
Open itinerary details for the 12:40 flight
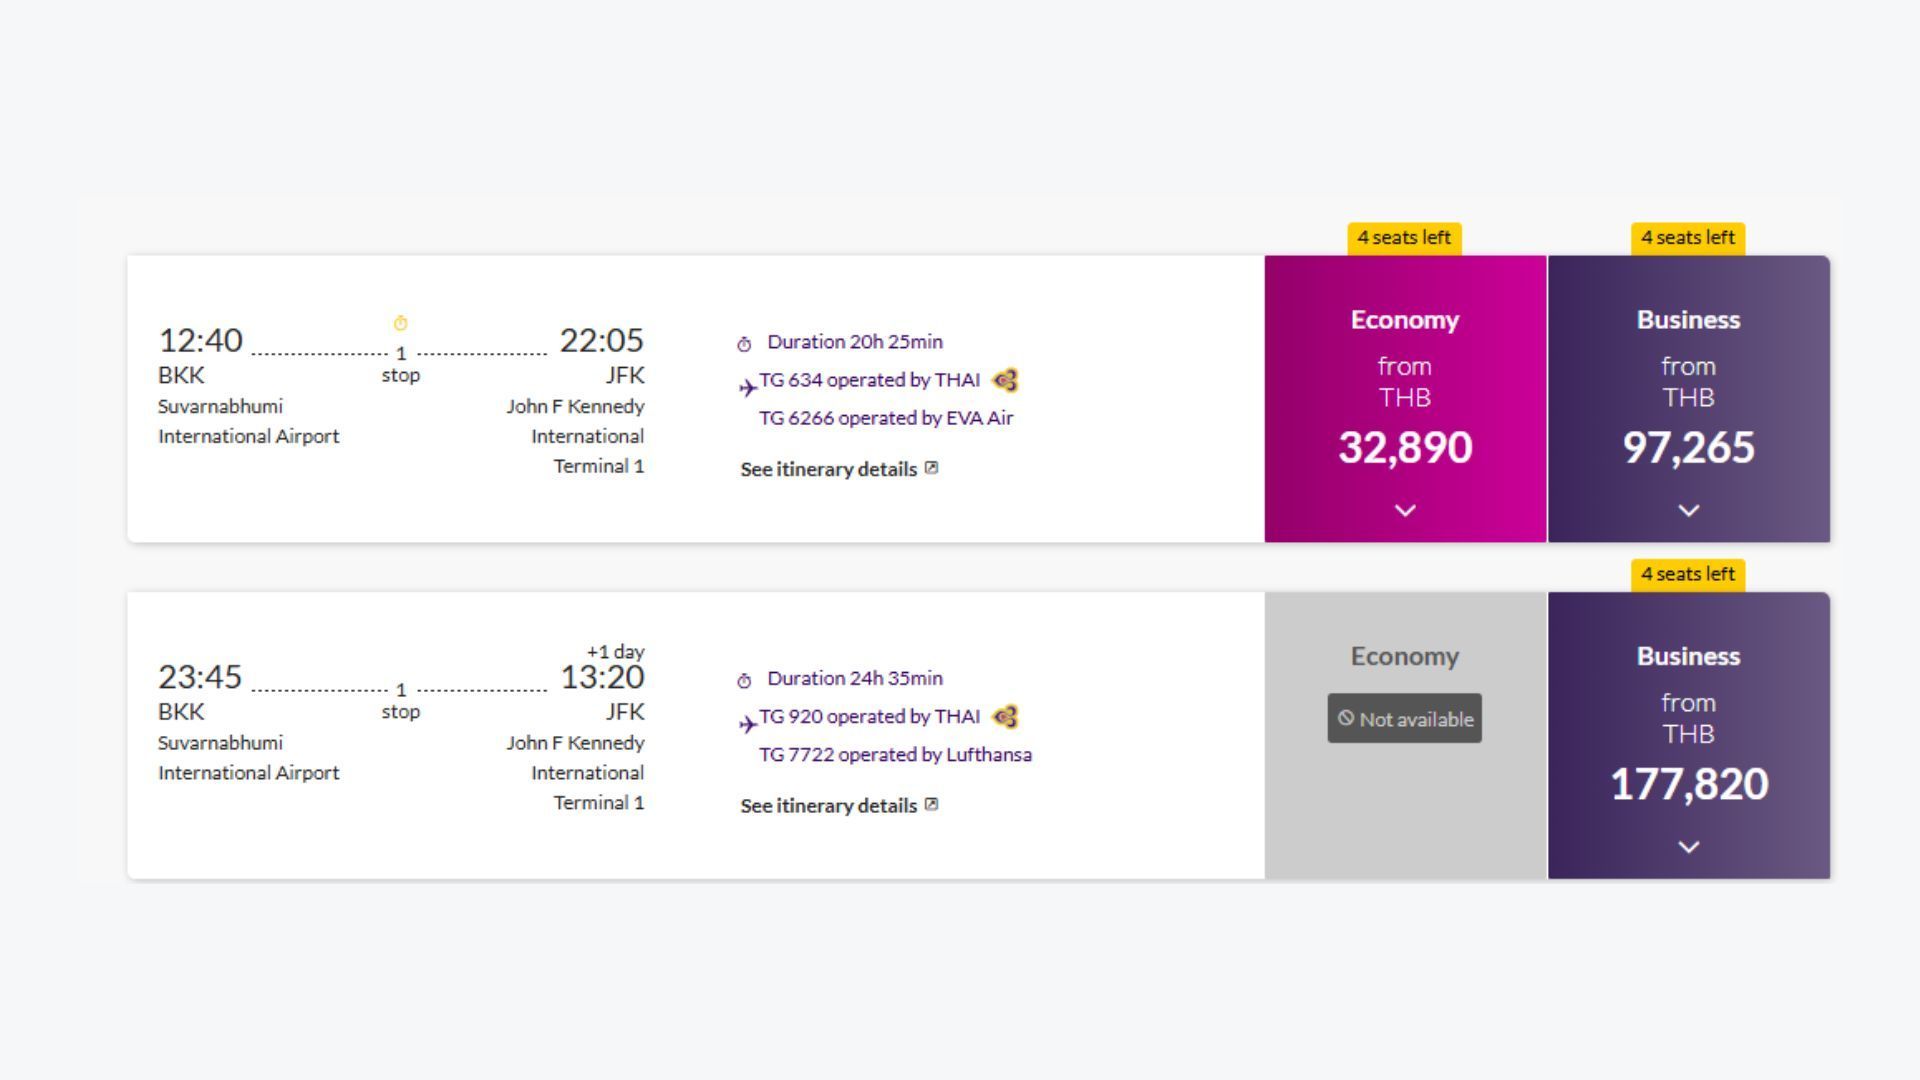tap(828, 469)
